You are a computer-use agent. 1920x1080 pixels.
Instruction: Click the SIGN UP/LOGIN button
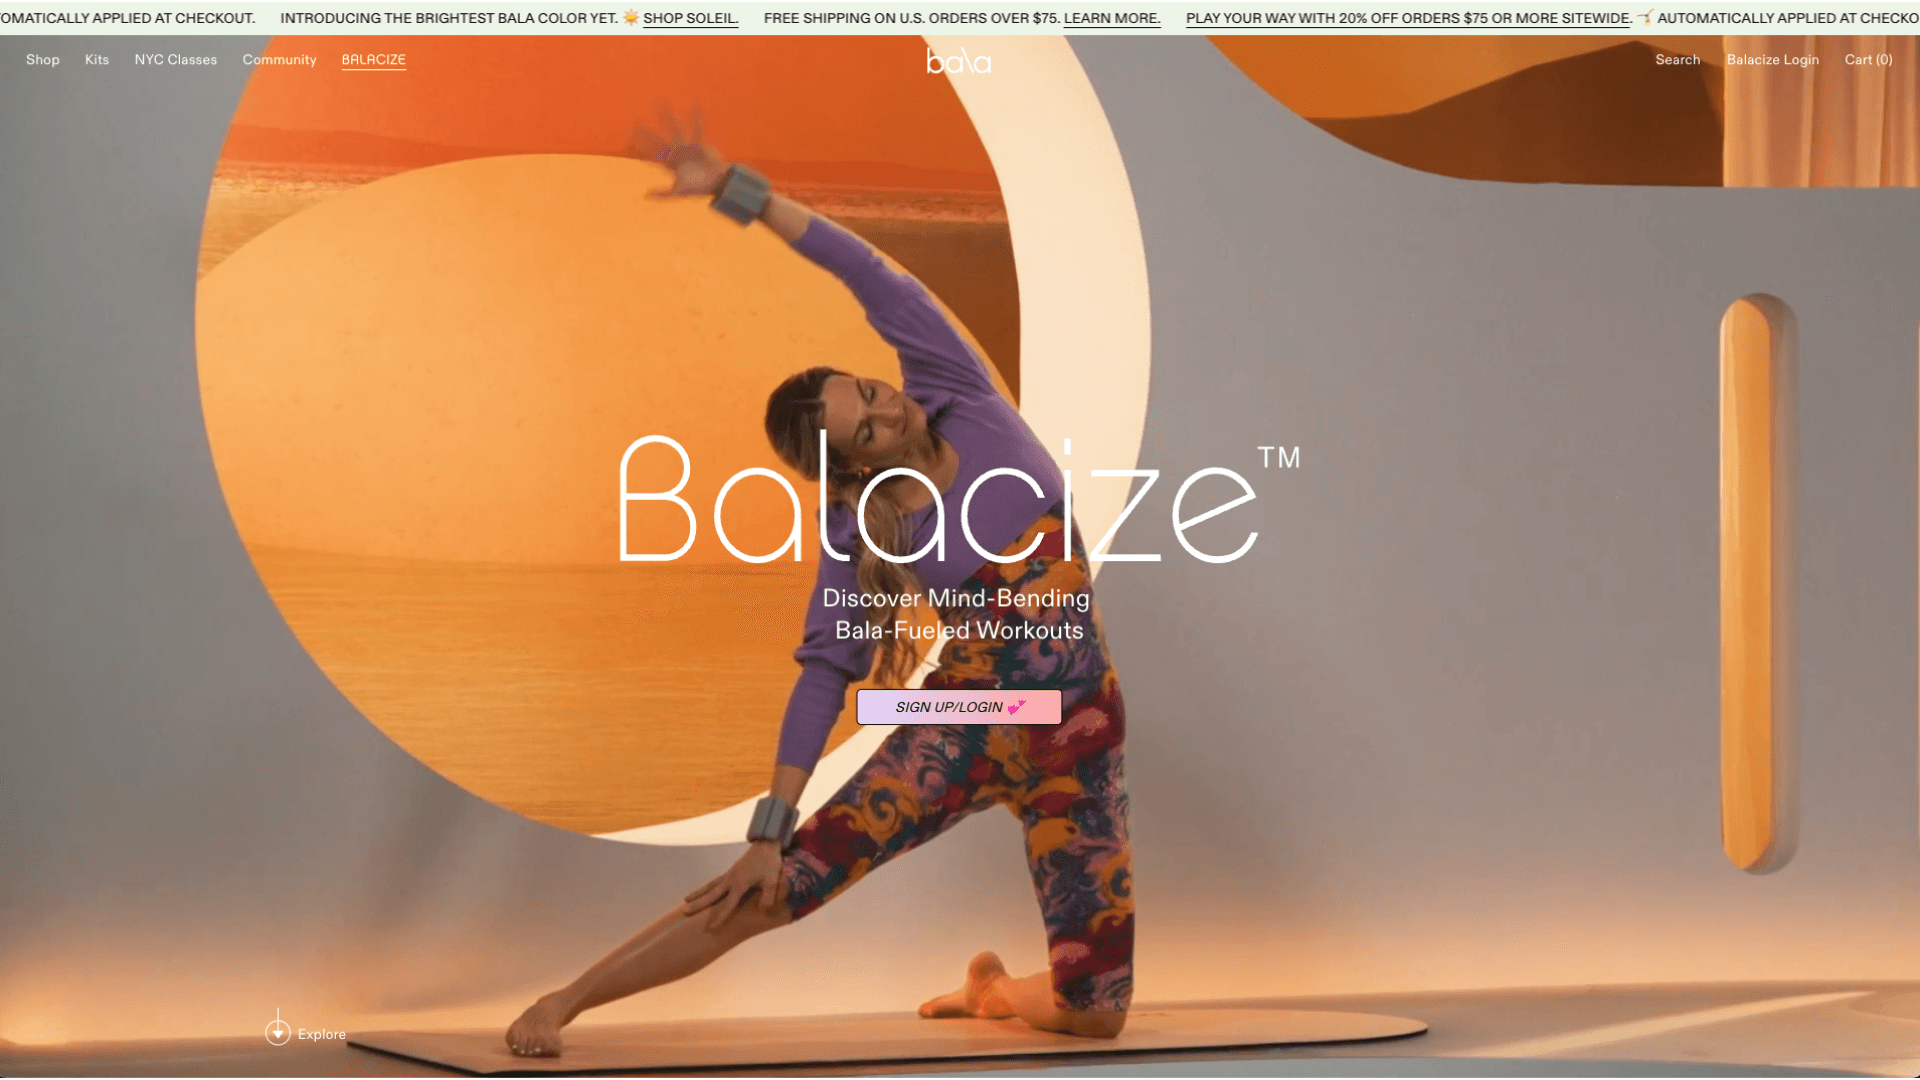tap(959, 707)
